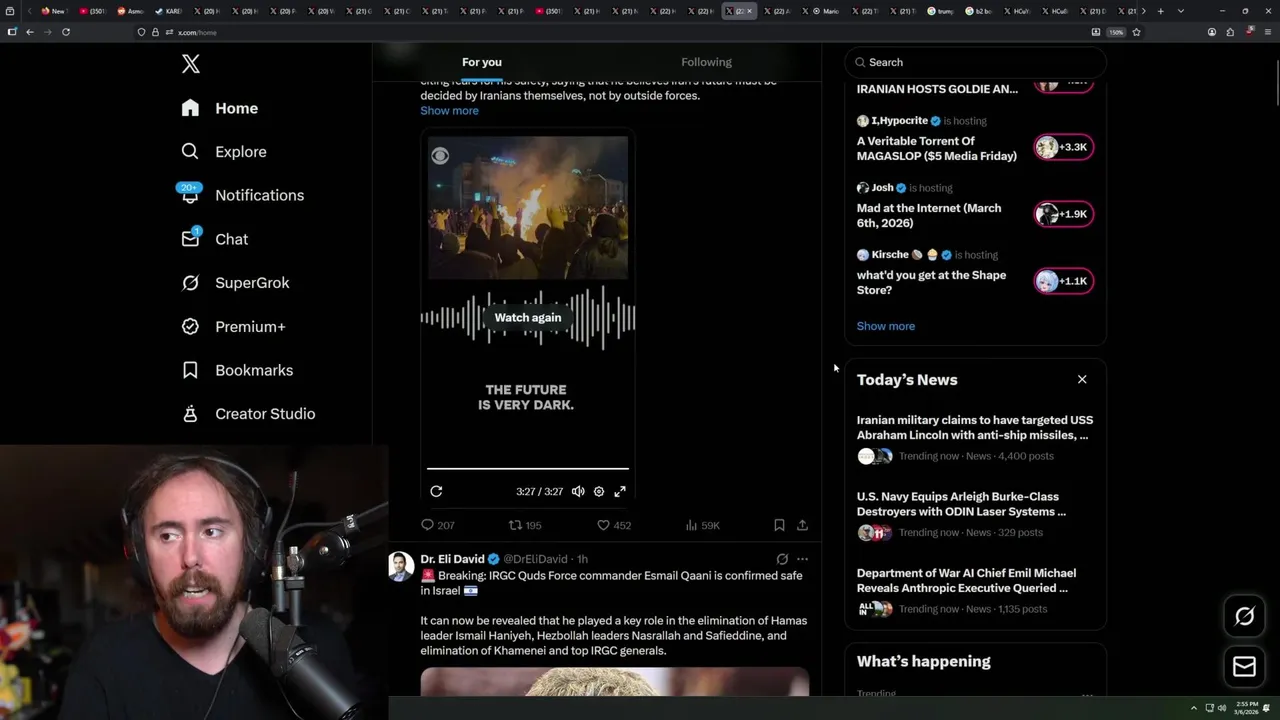
Task: Open the 150% zoom level indicator
Action: 1116,32
